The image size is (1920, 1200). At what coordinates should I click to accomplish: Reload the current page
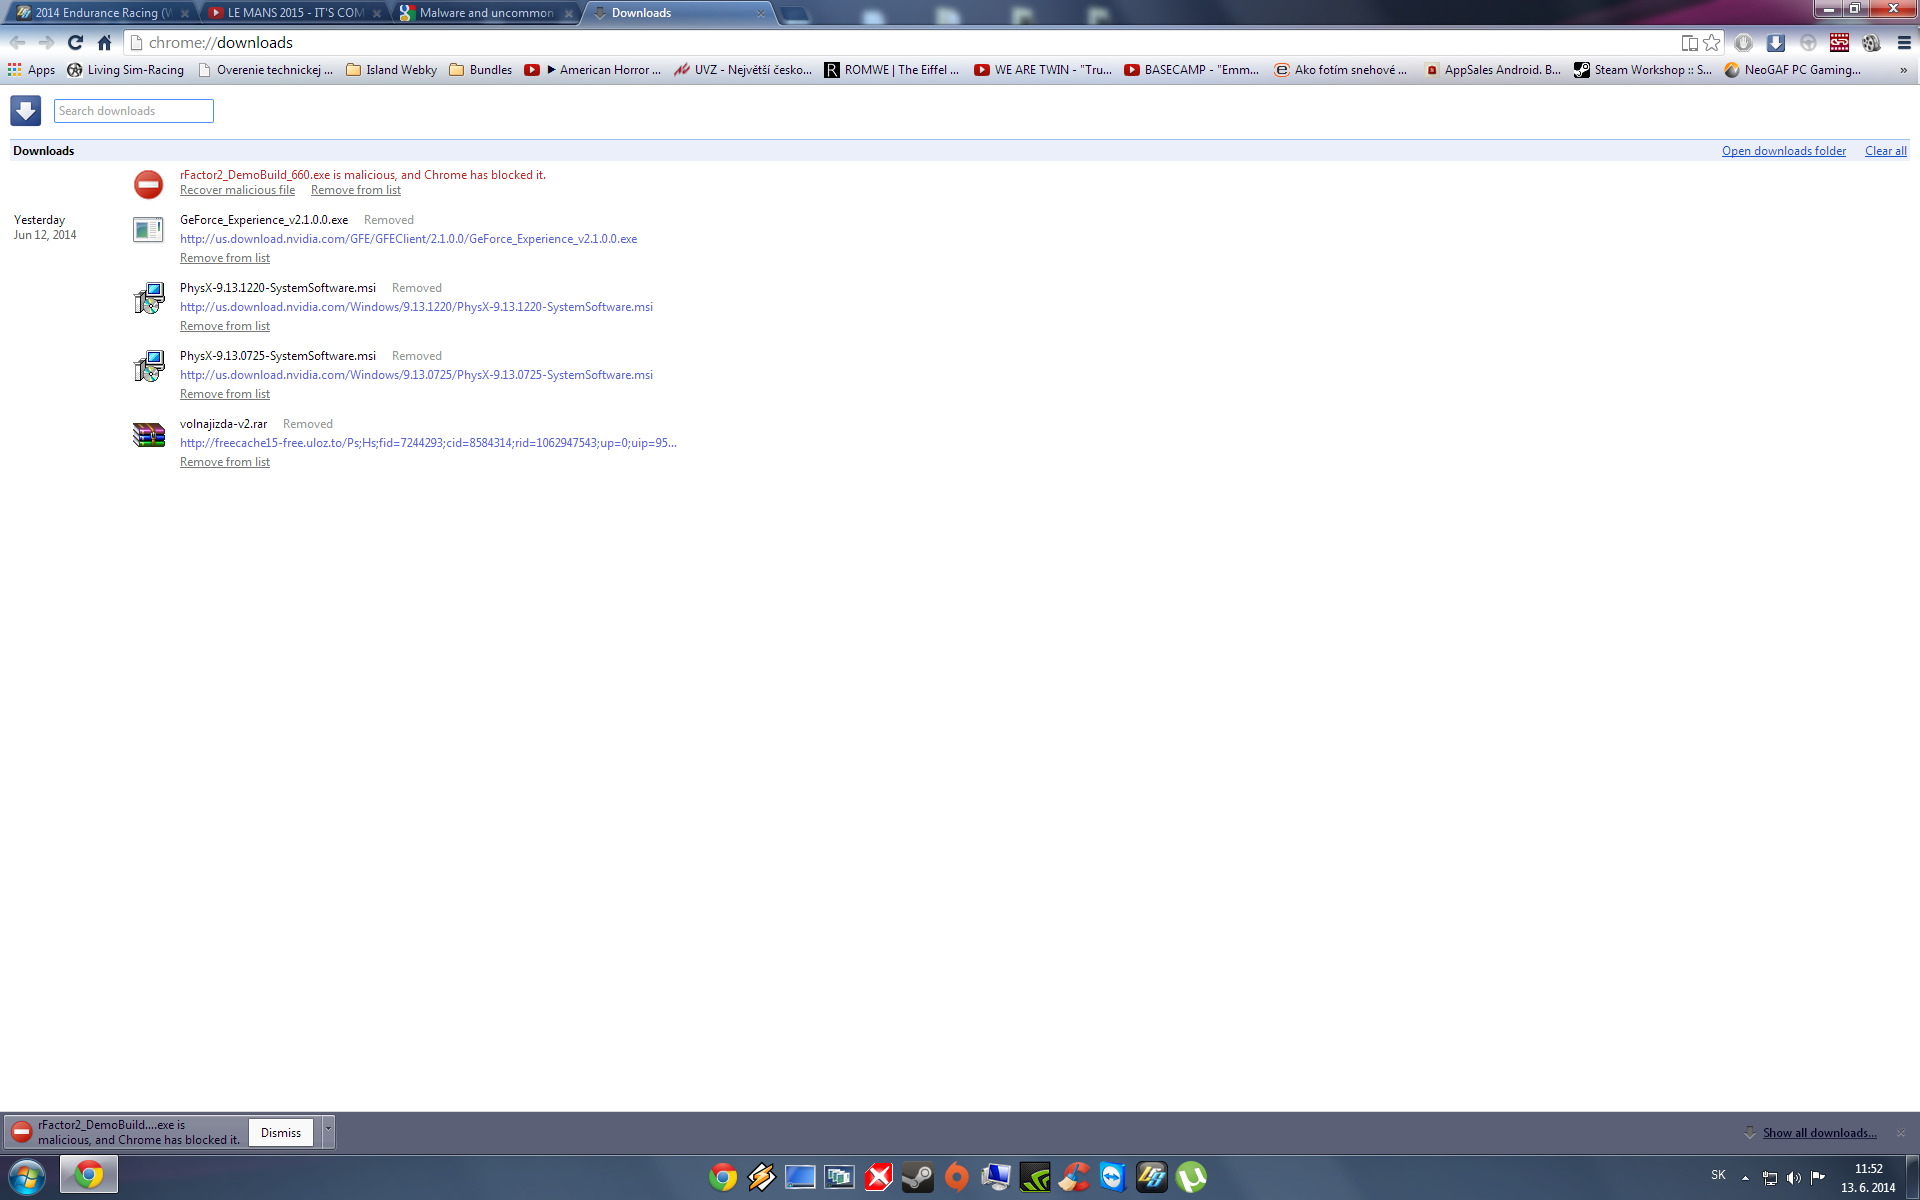75,42
